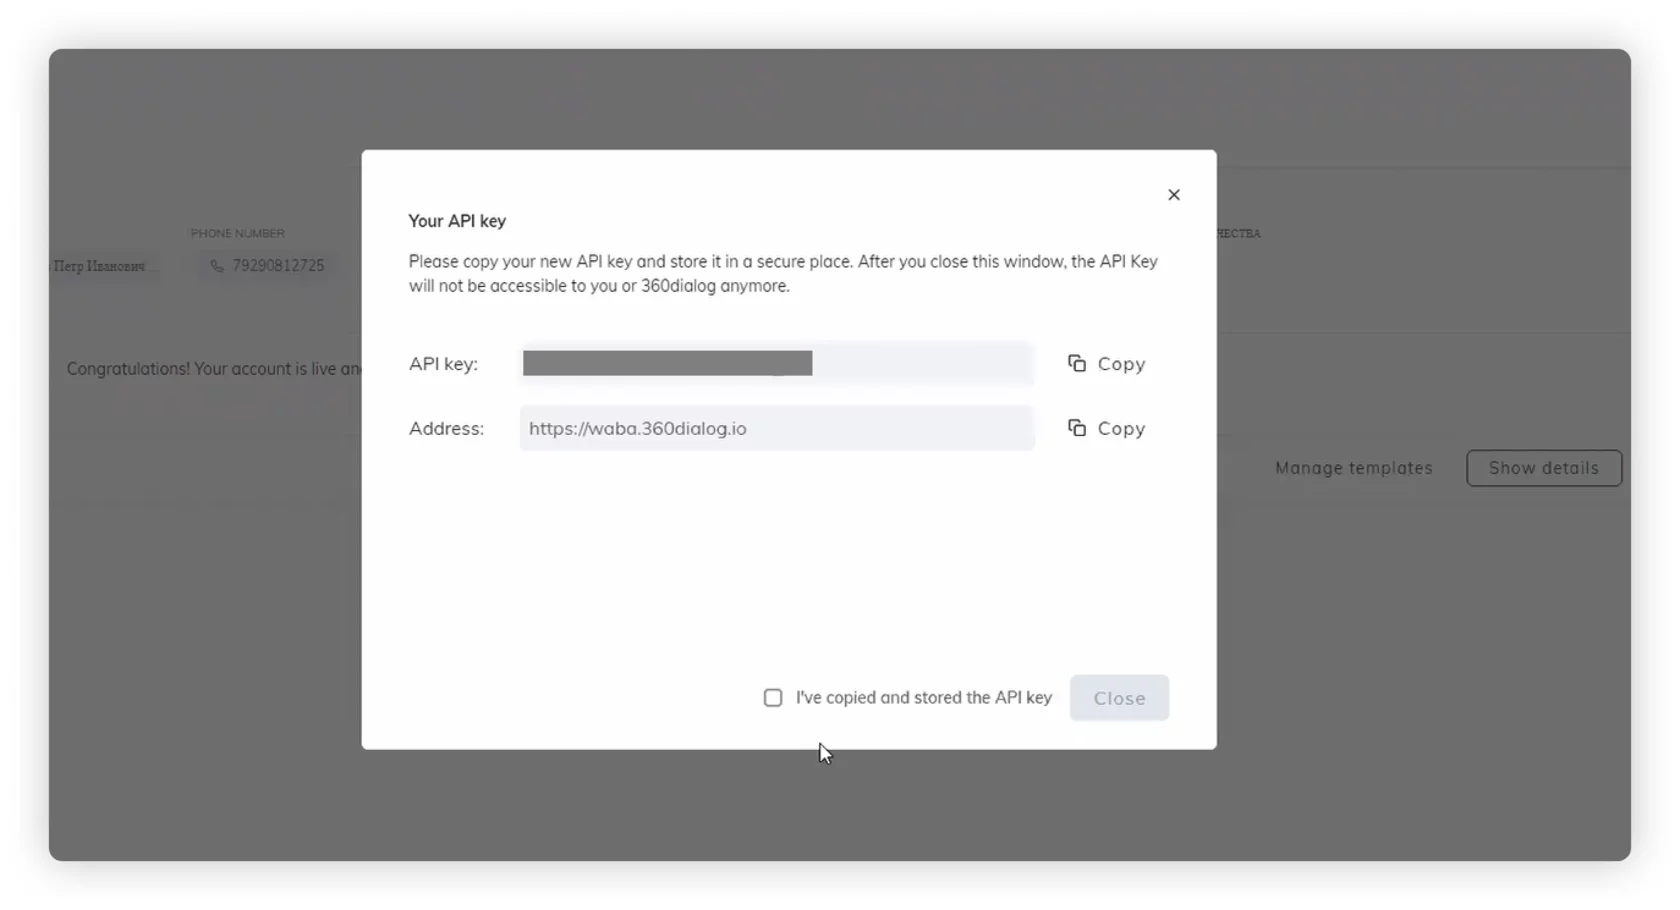Select the https://waba.360dialog.io address field
1680x910 pixels.
pos(777,428)
